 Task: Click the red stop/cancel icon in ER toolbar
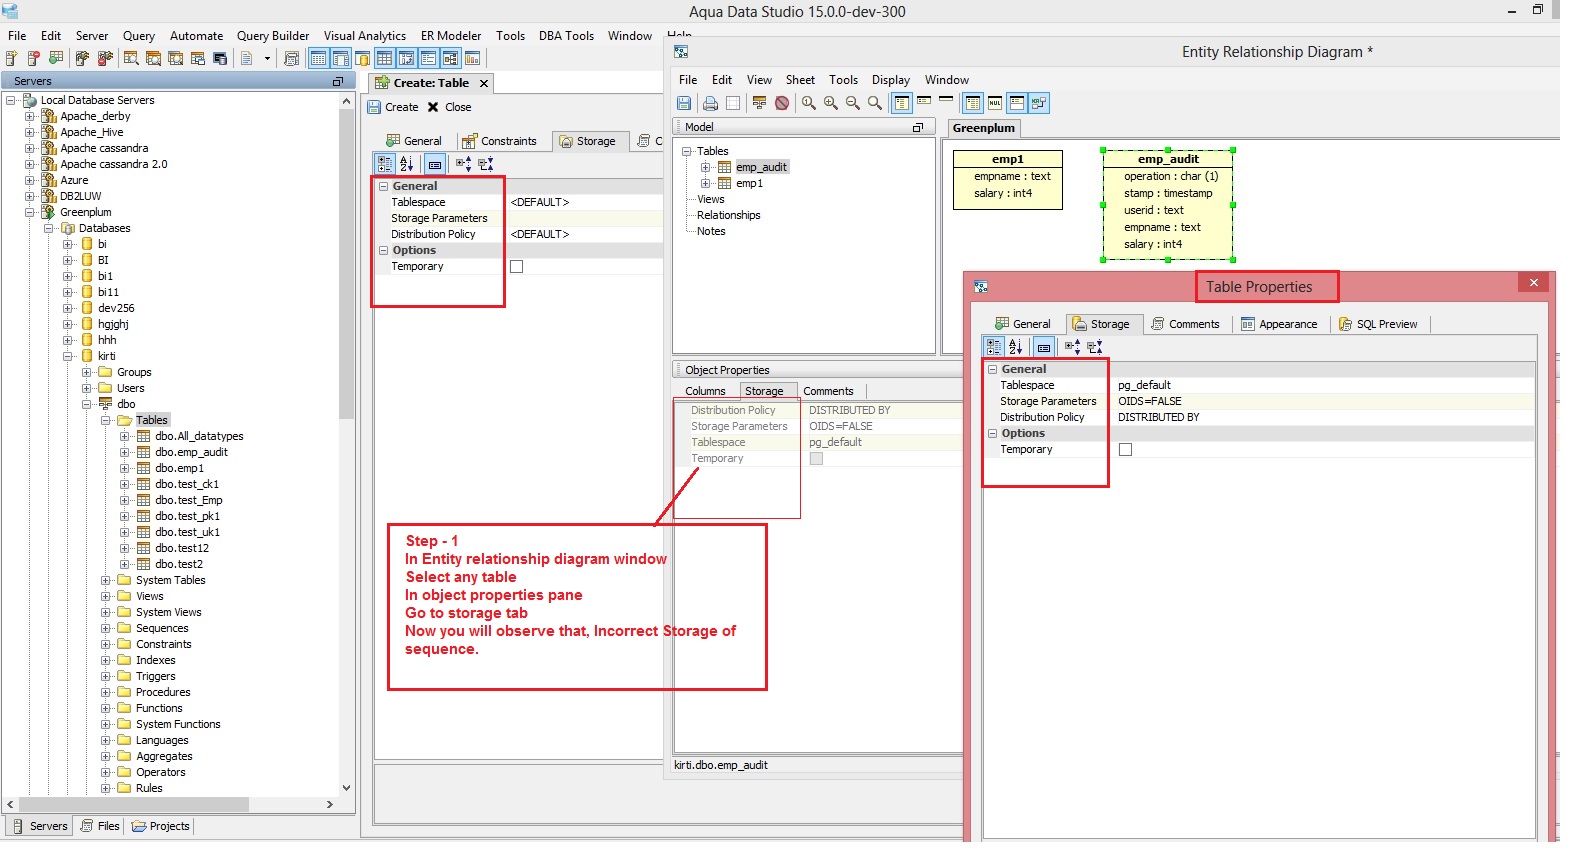click(x=782, y=103)
